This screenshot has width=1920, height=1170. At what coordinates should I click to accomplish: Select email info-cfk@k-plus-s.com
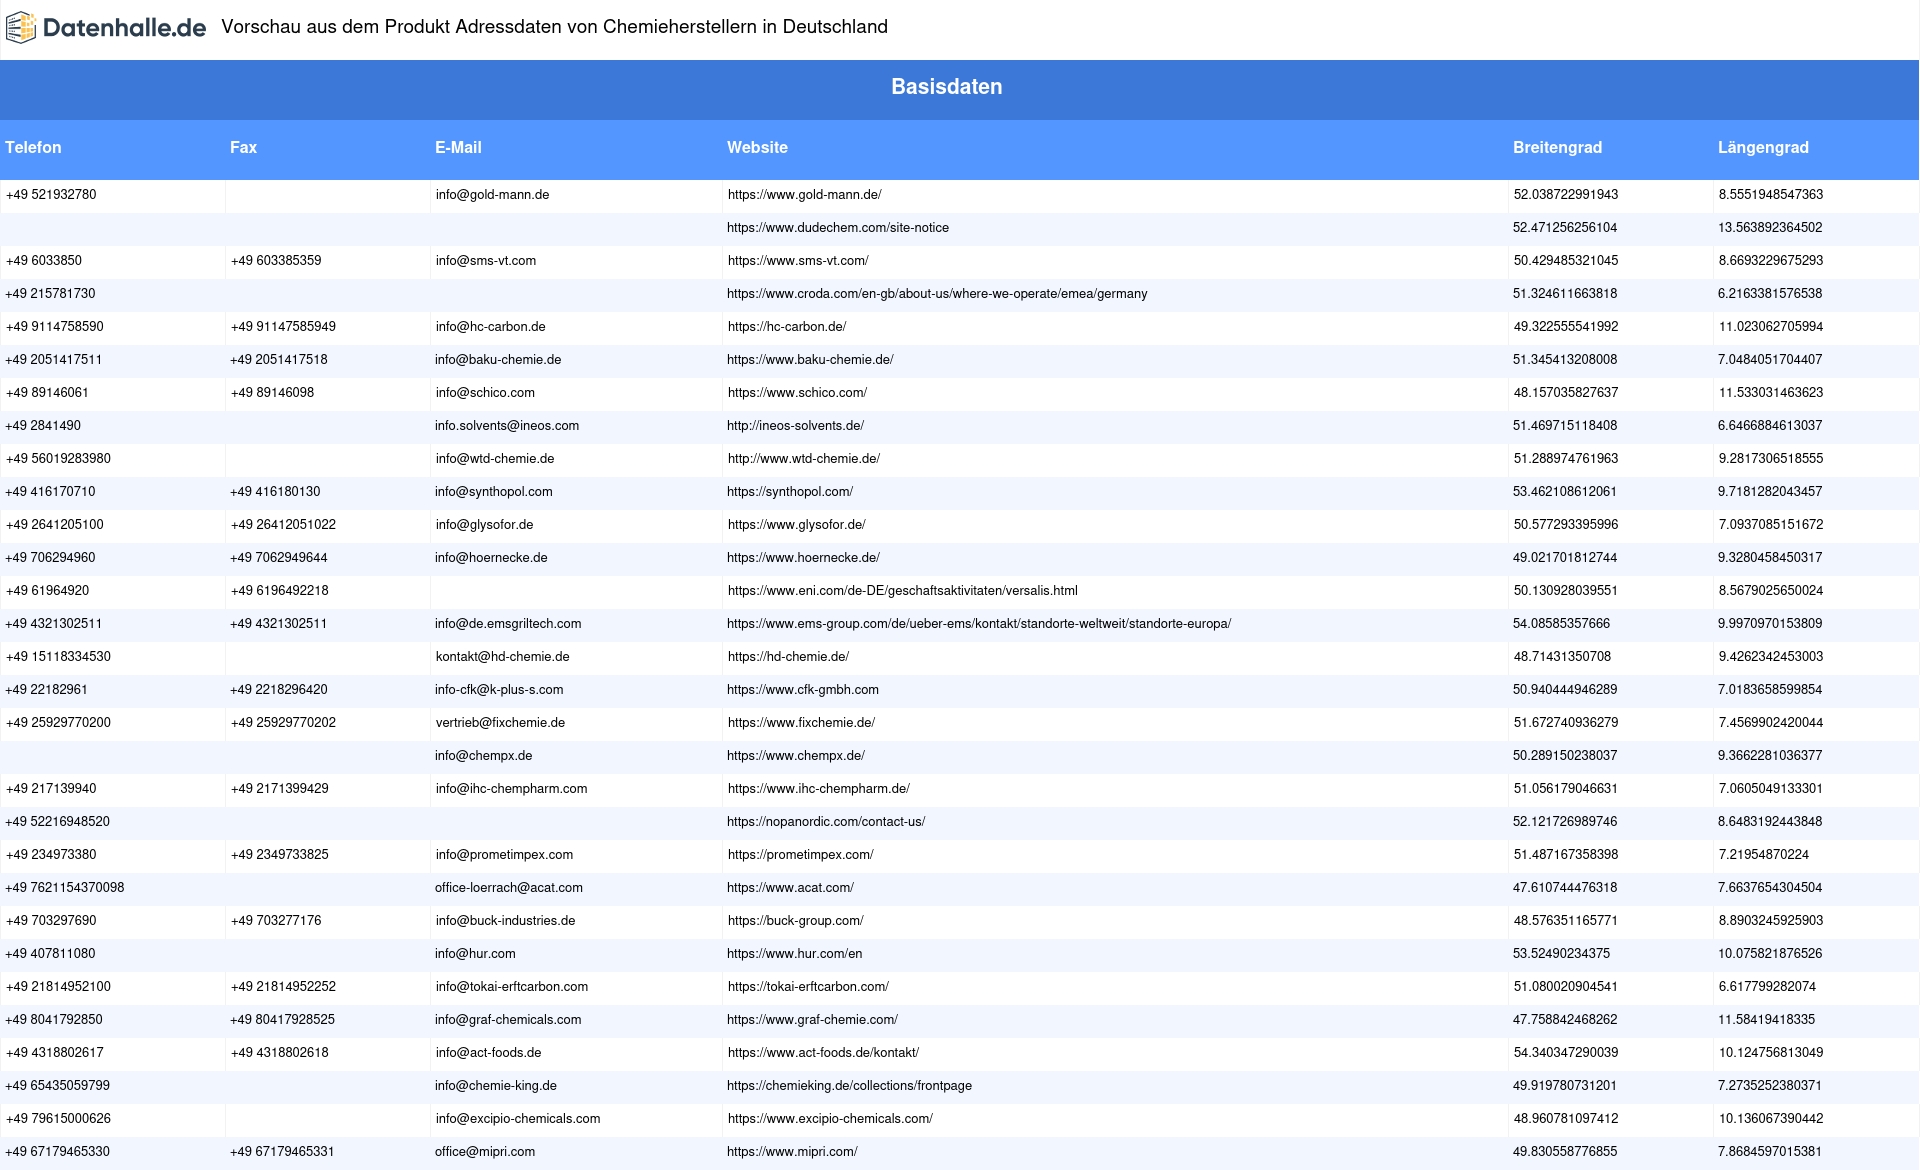(x=499, y=690)
